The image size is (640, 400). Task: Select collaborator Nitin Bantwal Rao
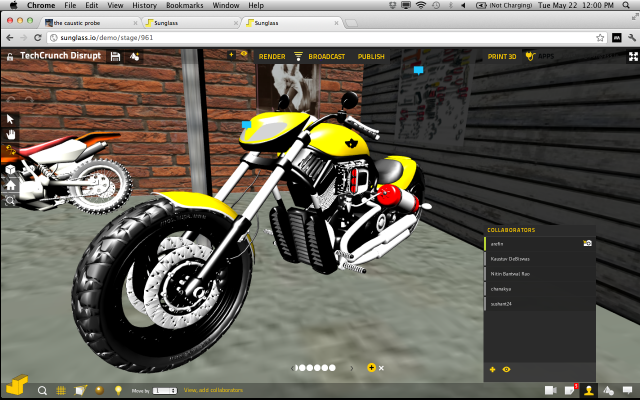coord(539,274)
